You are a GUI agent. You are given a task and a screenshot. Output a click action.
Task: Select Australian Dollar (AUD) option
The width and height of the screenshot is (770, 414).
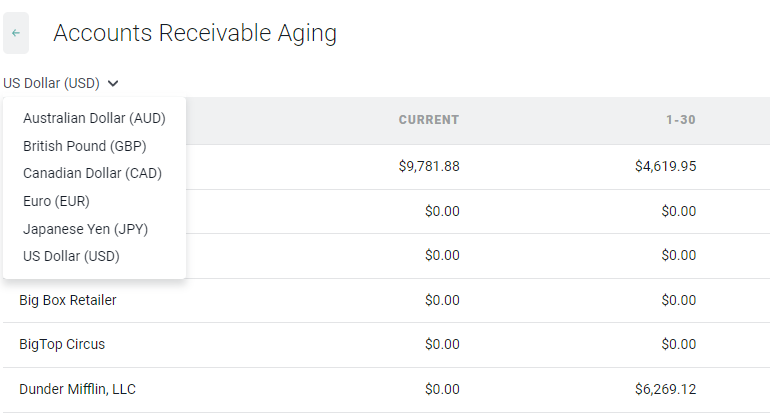pos(94,118)
